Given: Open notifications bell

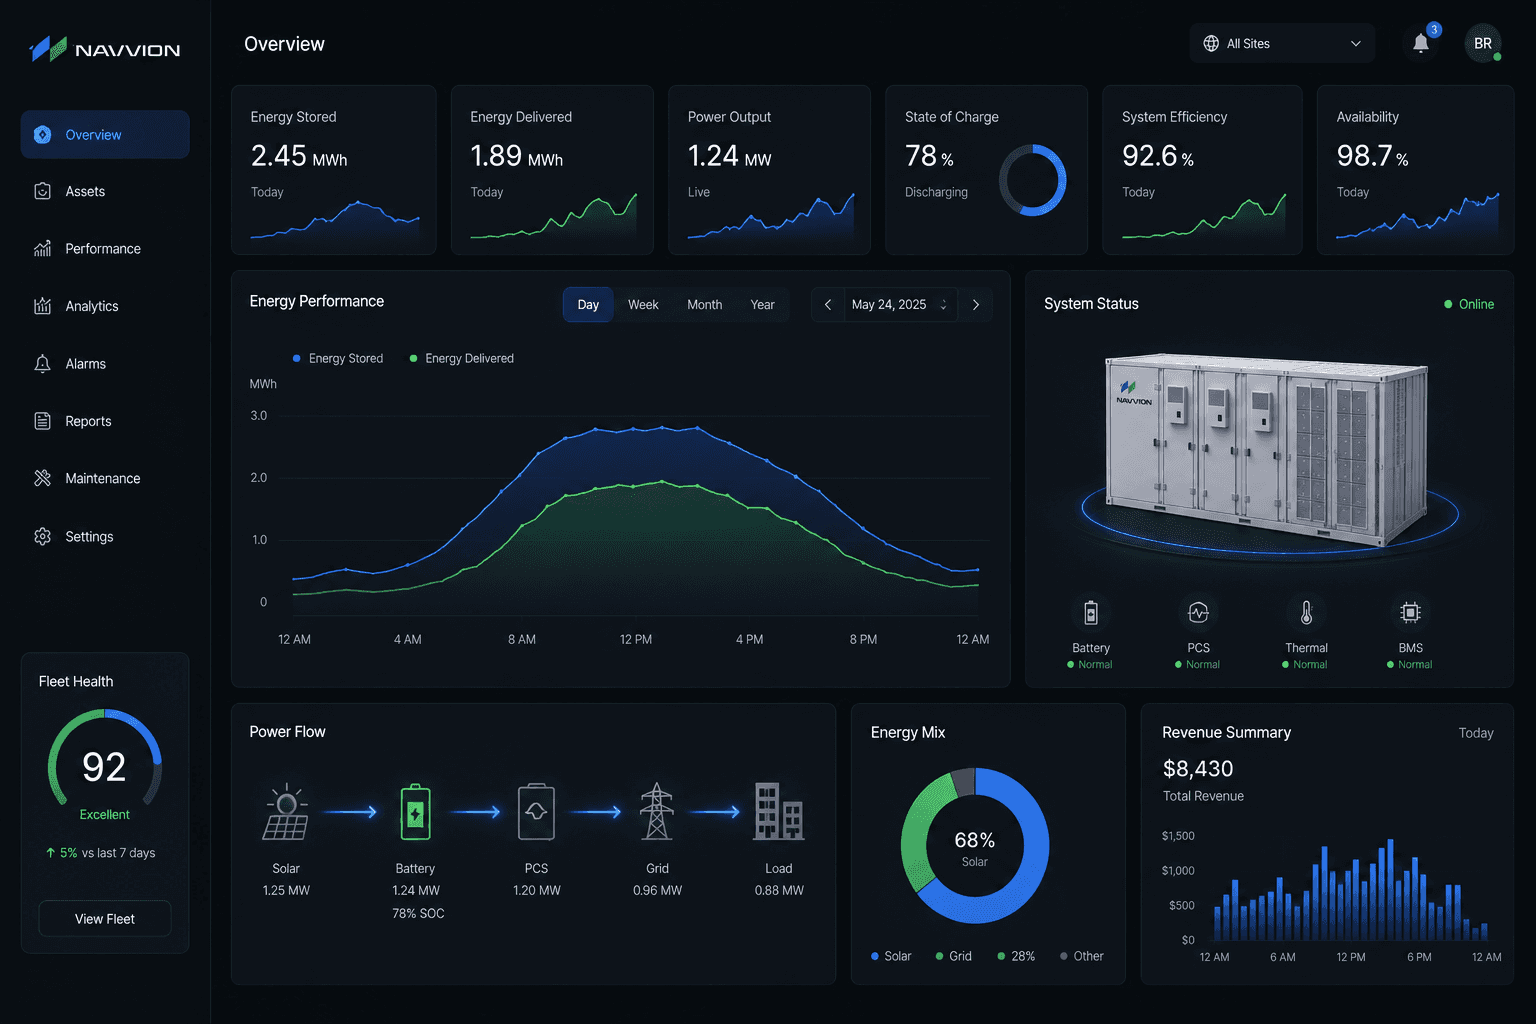Looking at the screenshot, I should pyautogui.click(x=1421, y=43).
